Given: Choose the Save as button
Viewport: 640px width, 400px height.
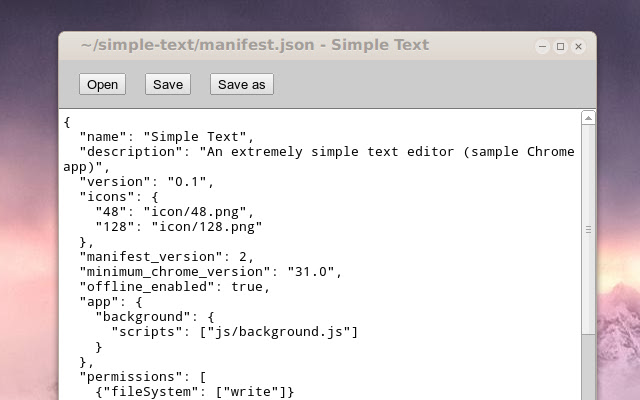Looking at the screenshot, I should point(242,84).
